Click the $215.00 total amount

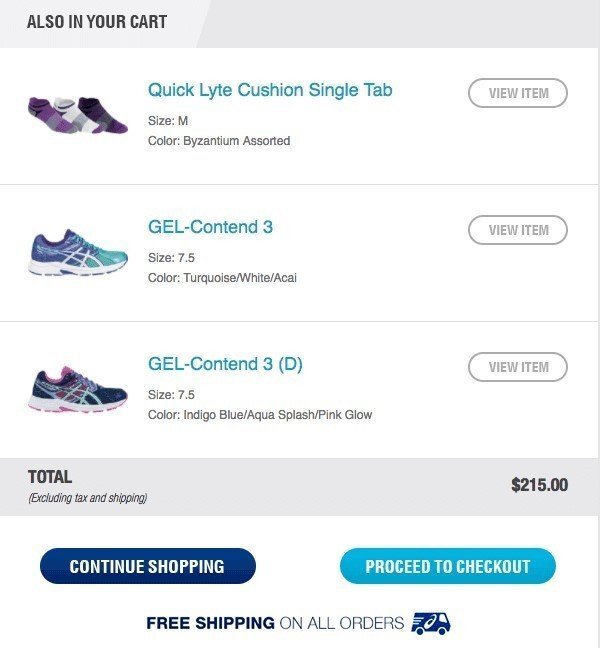pos(539,485)
